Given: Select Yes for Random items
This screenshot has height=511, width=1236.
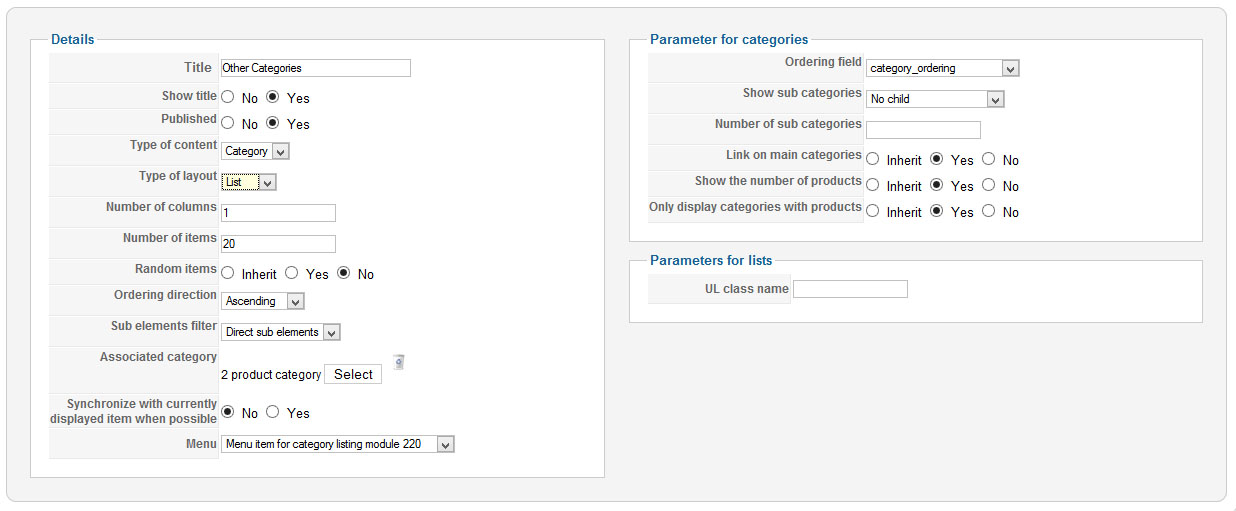Looking at the screenshot, I should click(292, 273).
